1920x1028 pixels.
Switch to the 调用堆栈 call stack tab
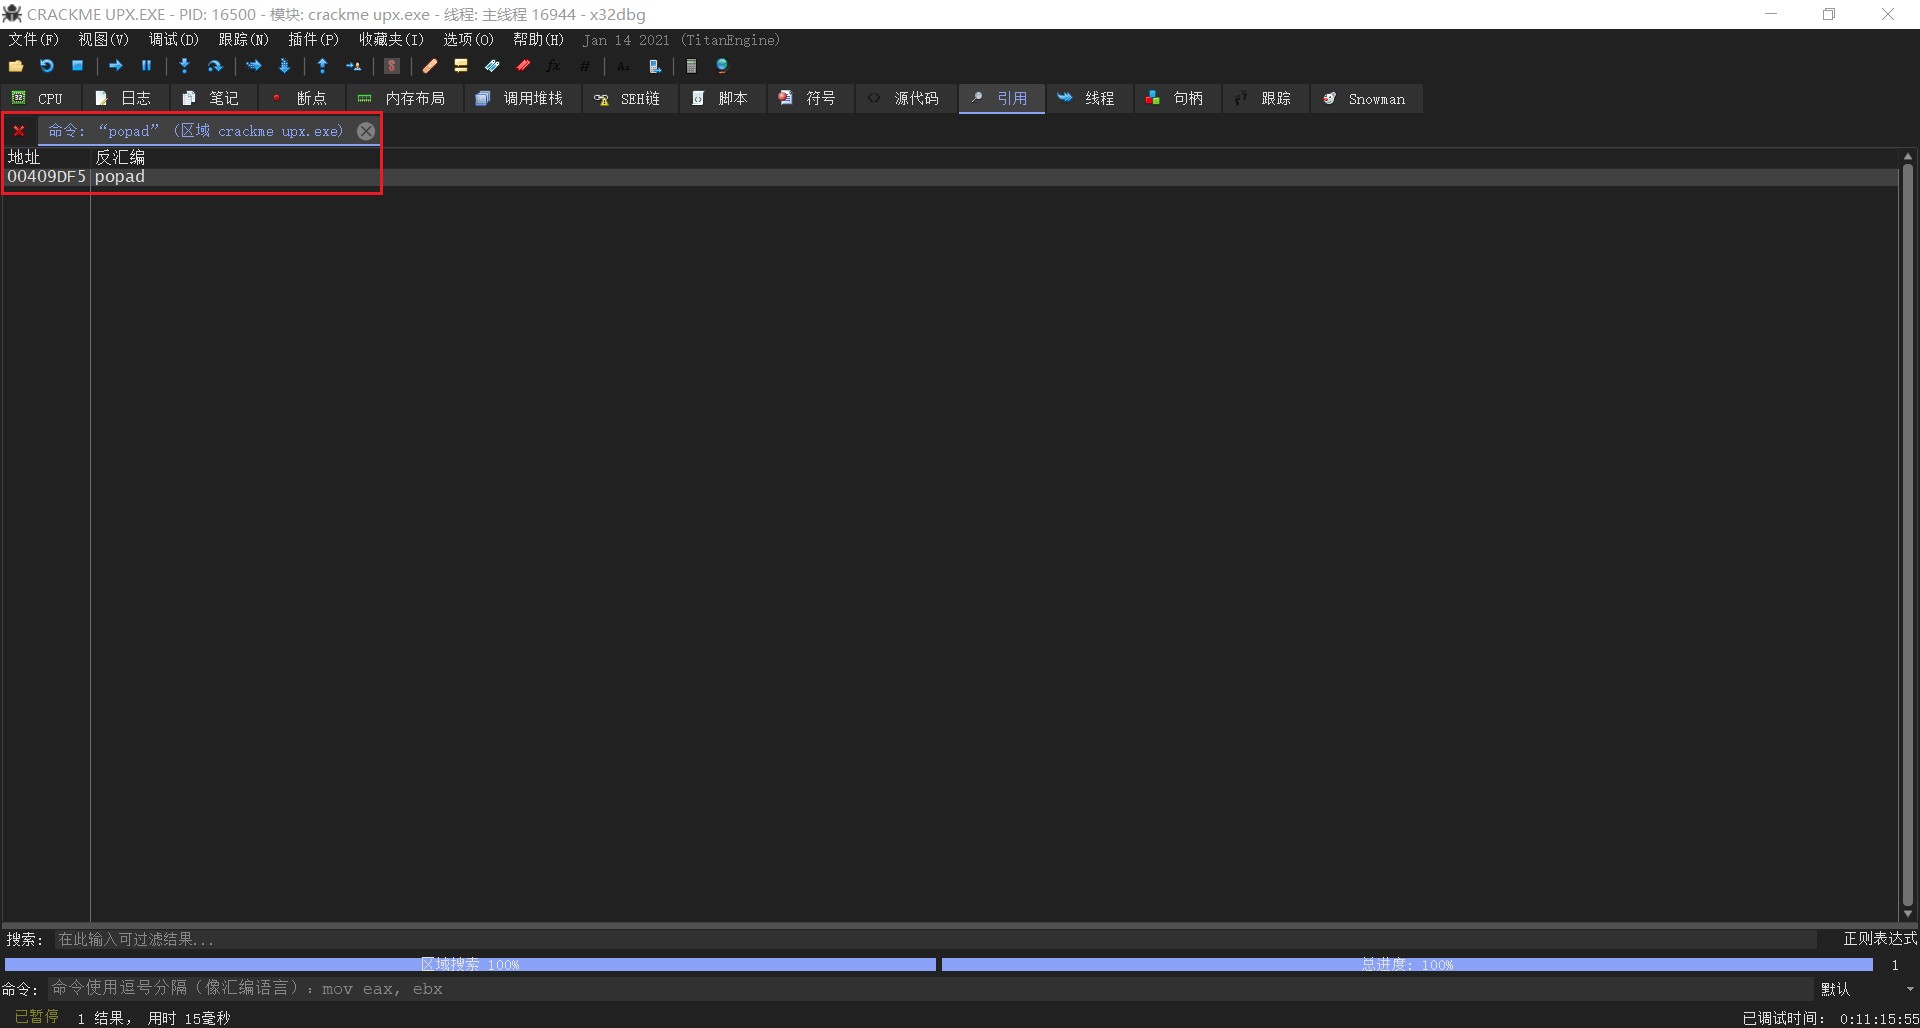click(521, 98)
